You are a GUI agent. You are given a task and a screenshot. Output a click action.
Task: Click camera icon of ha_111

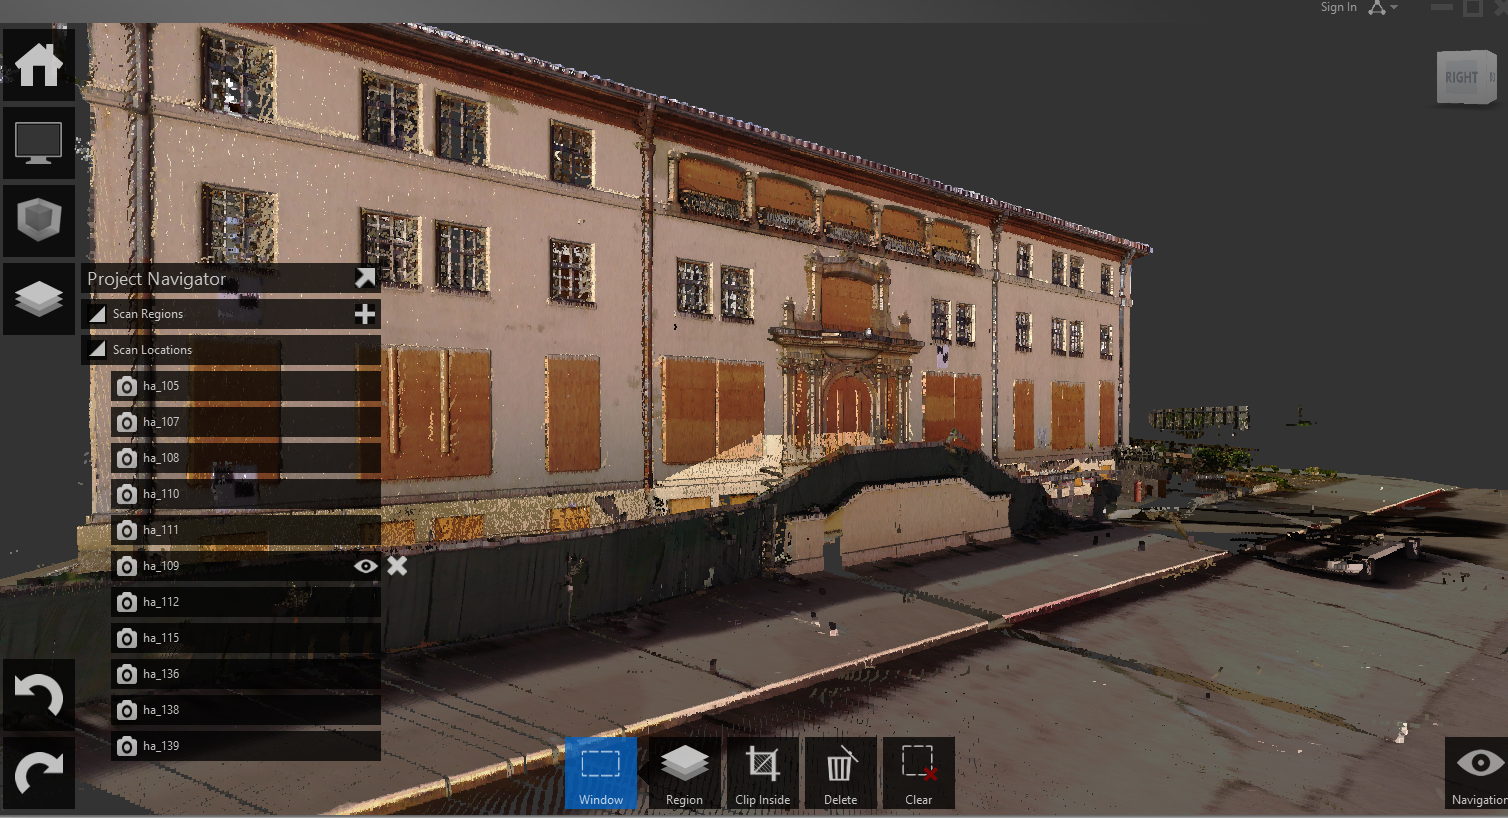click(126, 530)
